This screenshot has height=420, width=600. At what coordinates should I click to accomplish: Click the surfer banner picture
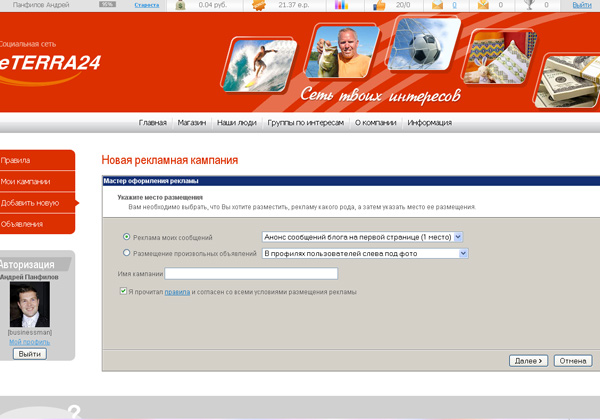(x=259, y=65)
